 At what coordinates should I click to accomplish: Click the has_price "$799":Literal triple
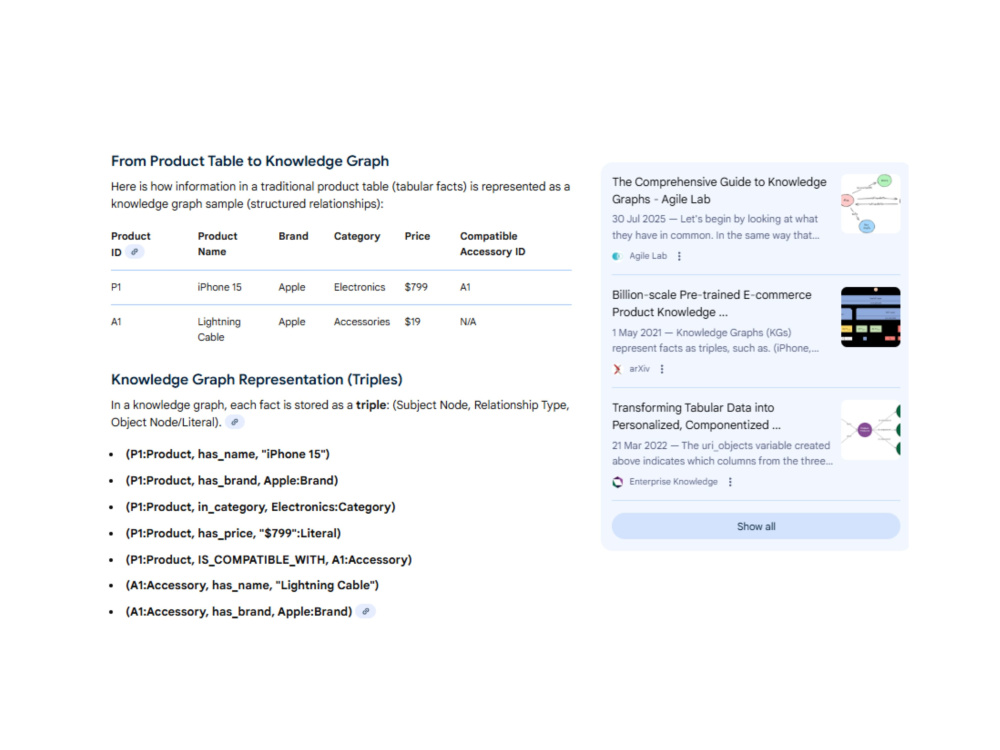pos(233,533)
